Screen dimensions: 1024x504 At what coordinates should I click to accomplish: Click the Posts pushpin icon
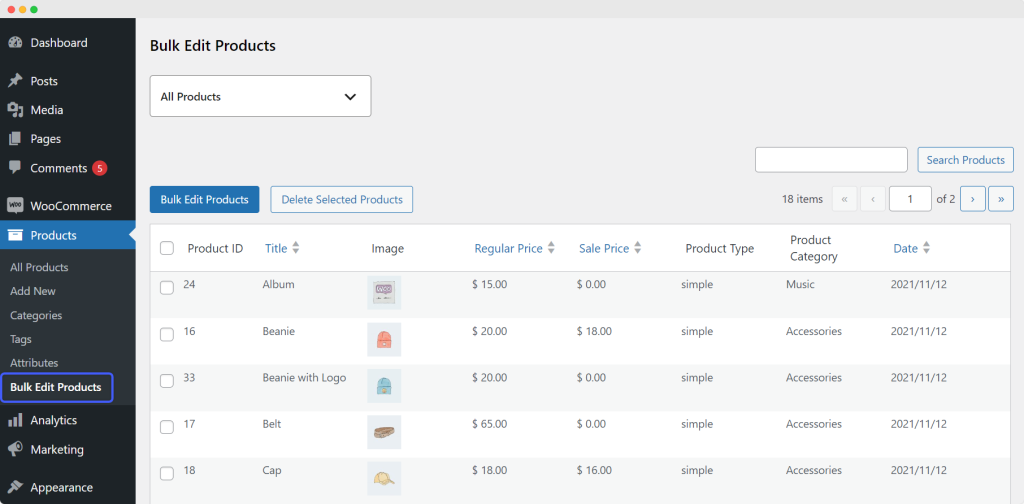(15, 81)
